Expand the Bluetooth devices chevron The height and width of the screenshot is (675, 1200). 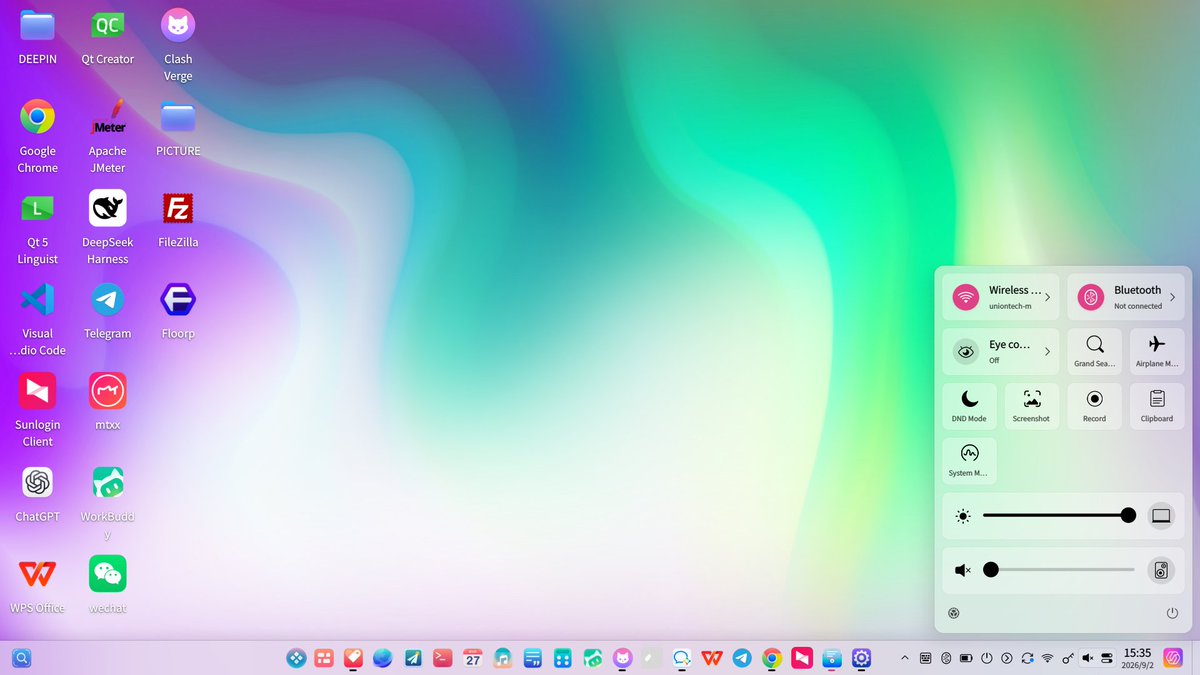click(x=1172, y=297)
